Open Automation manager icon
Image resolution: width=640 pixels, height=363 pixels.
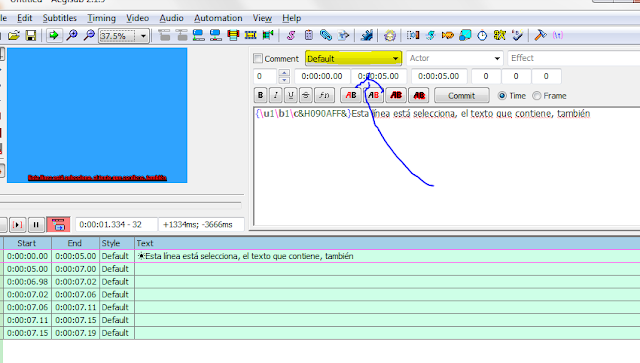point(367,36)
